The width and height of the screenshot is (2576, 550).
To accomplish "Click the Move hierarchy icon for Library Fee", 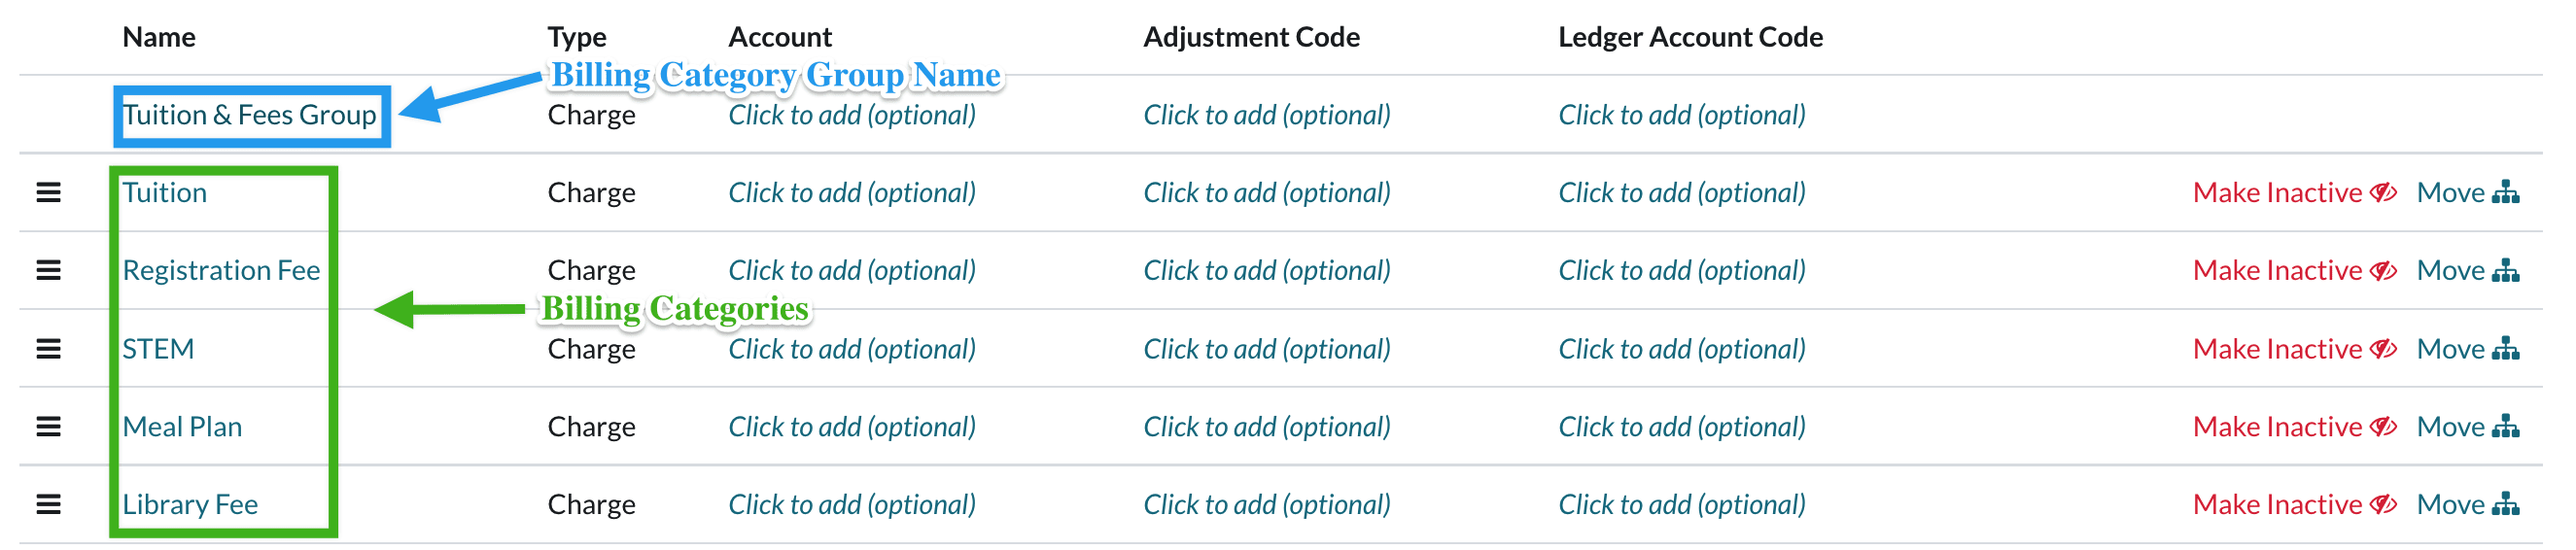I will [2505, 505].
